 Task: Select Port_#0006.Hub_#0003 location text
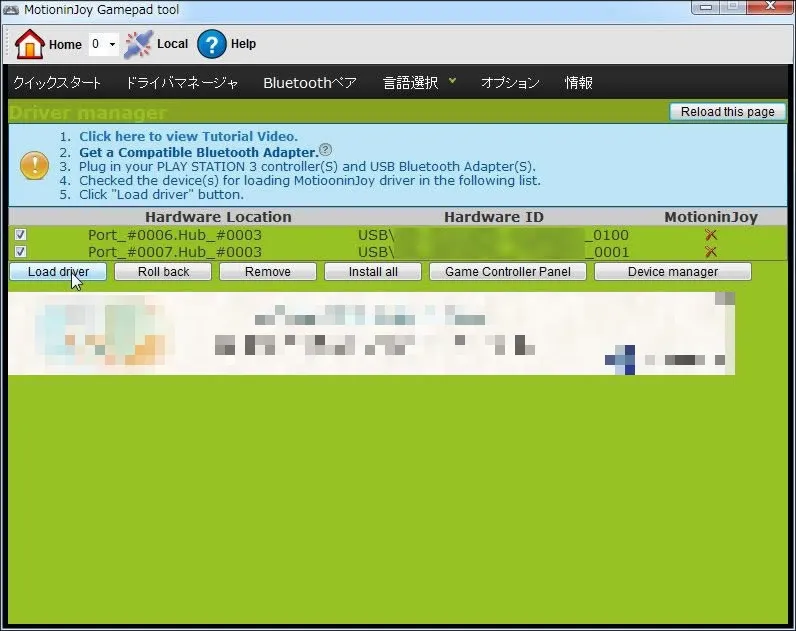[175, 235]
